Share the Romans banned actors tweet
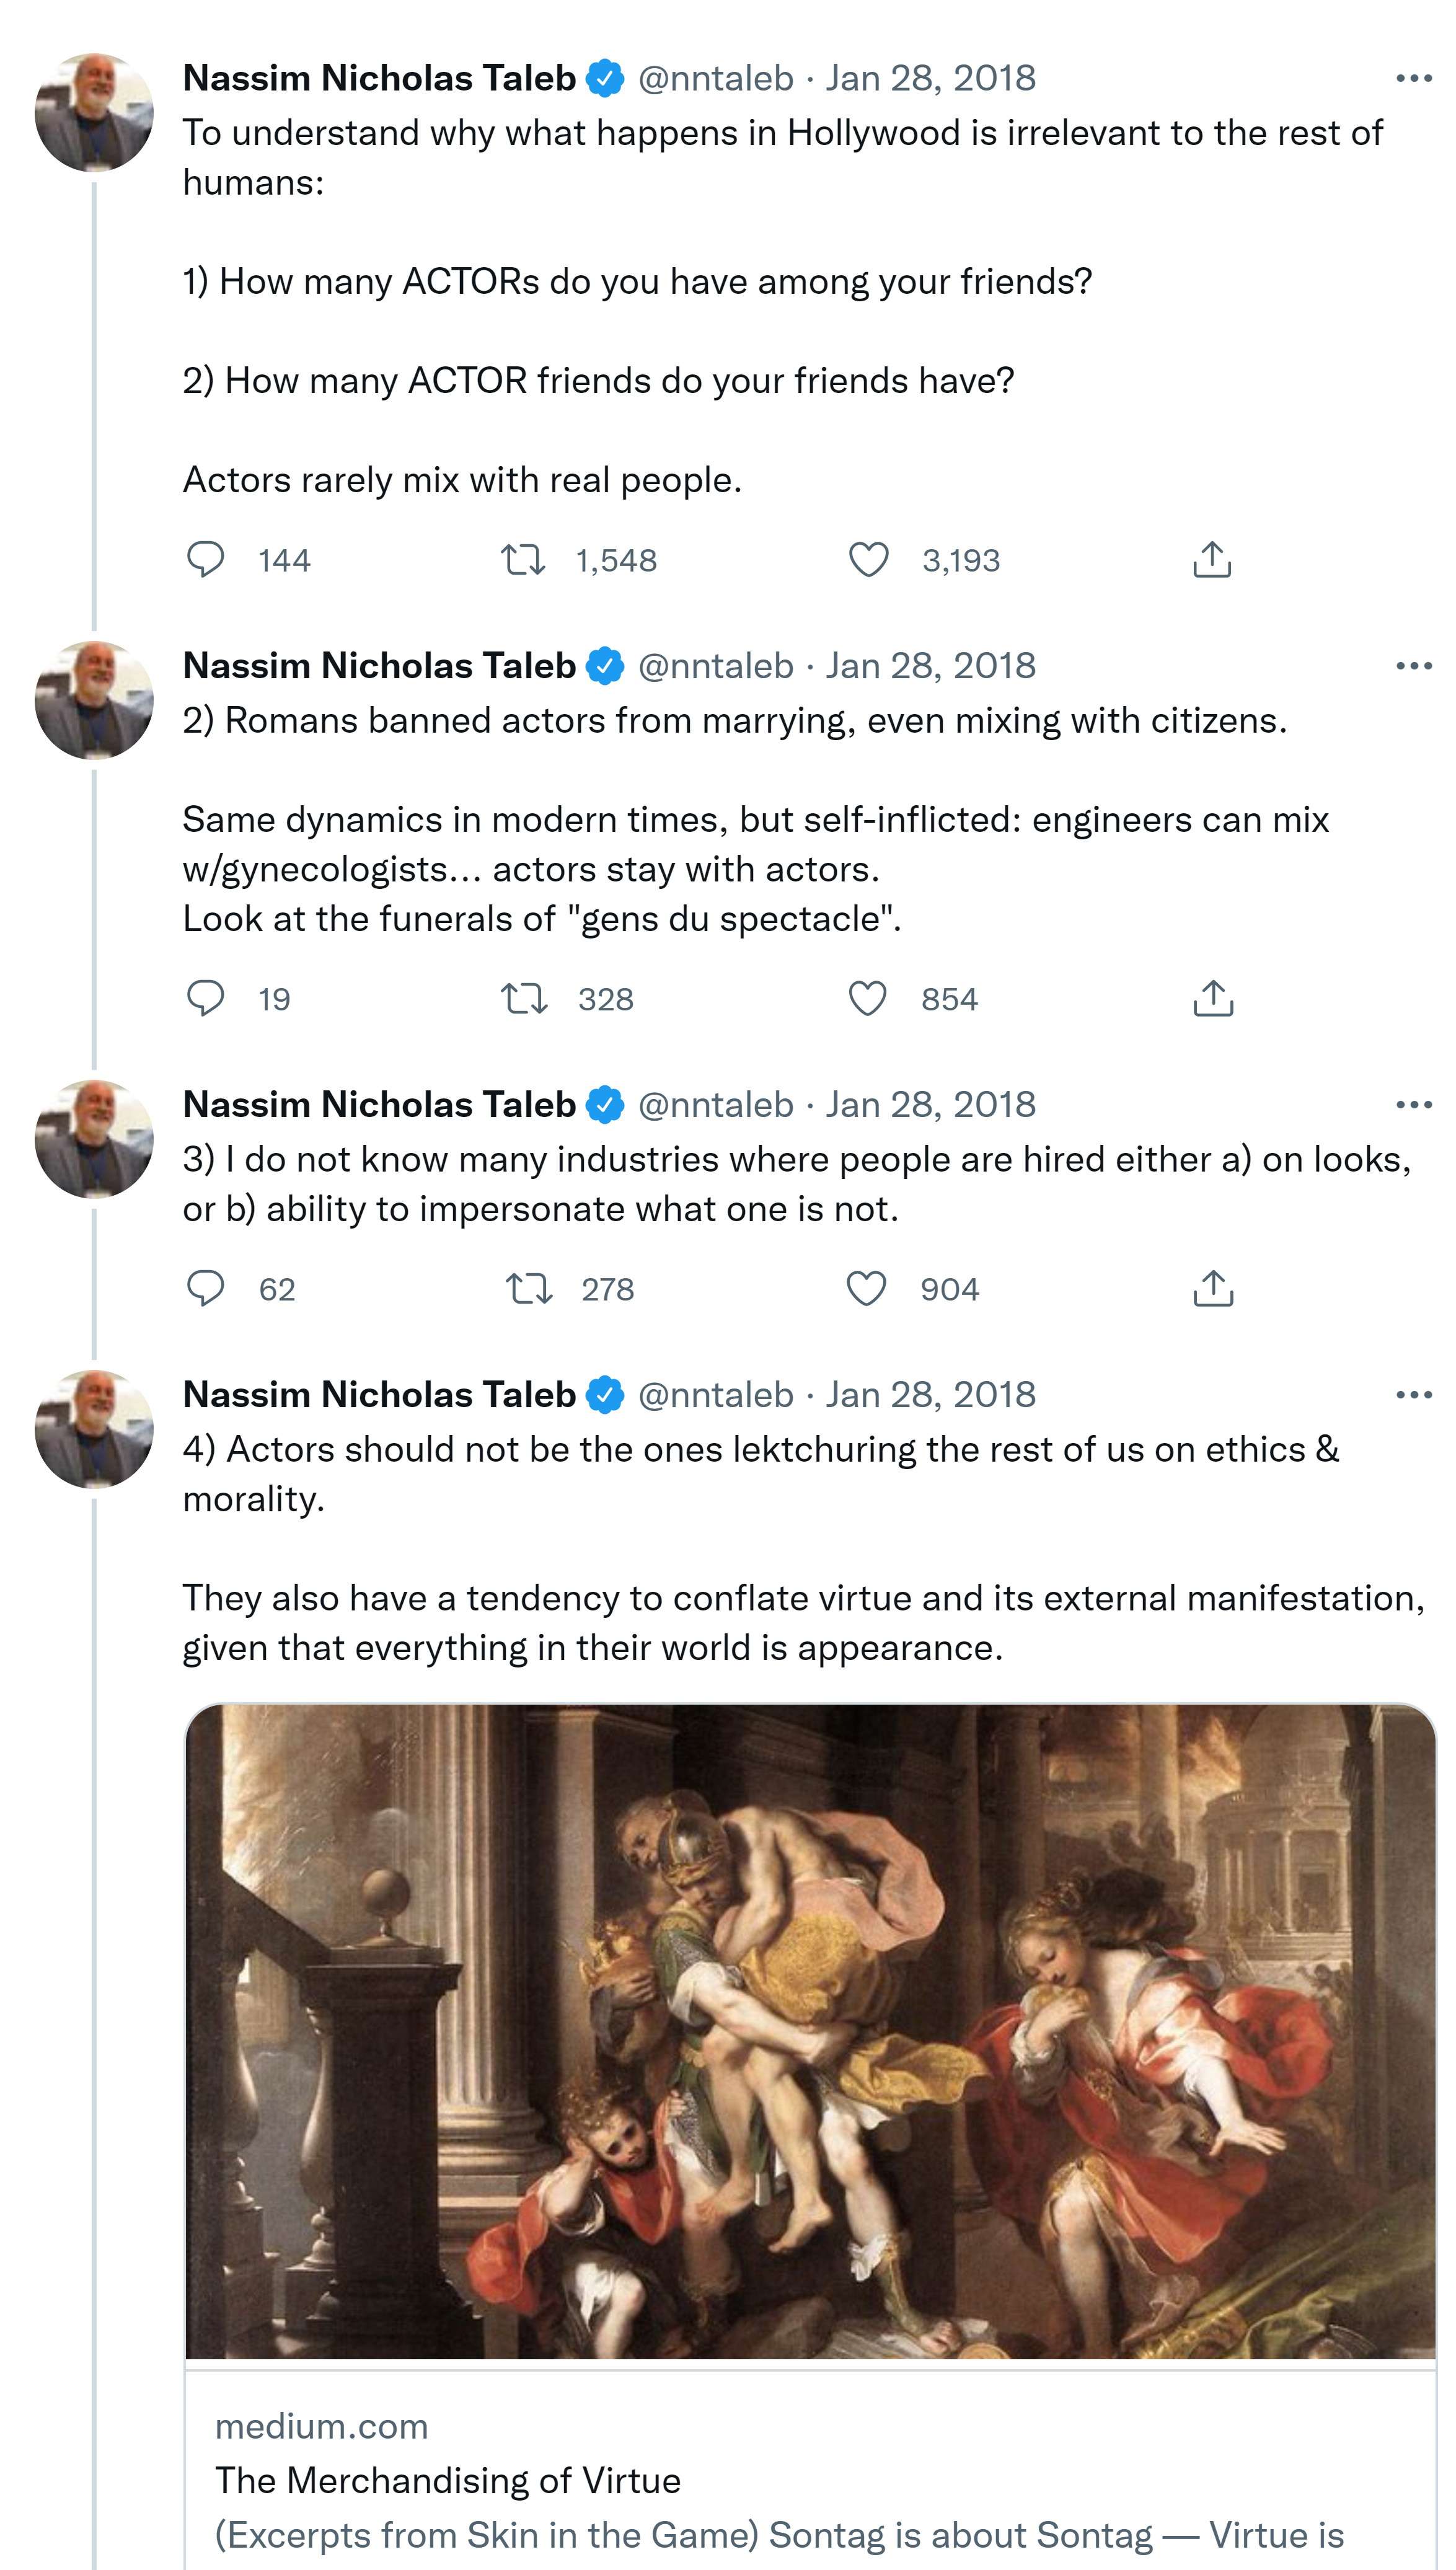Screen dimensions: 1456x2570 click(1213, 998)
